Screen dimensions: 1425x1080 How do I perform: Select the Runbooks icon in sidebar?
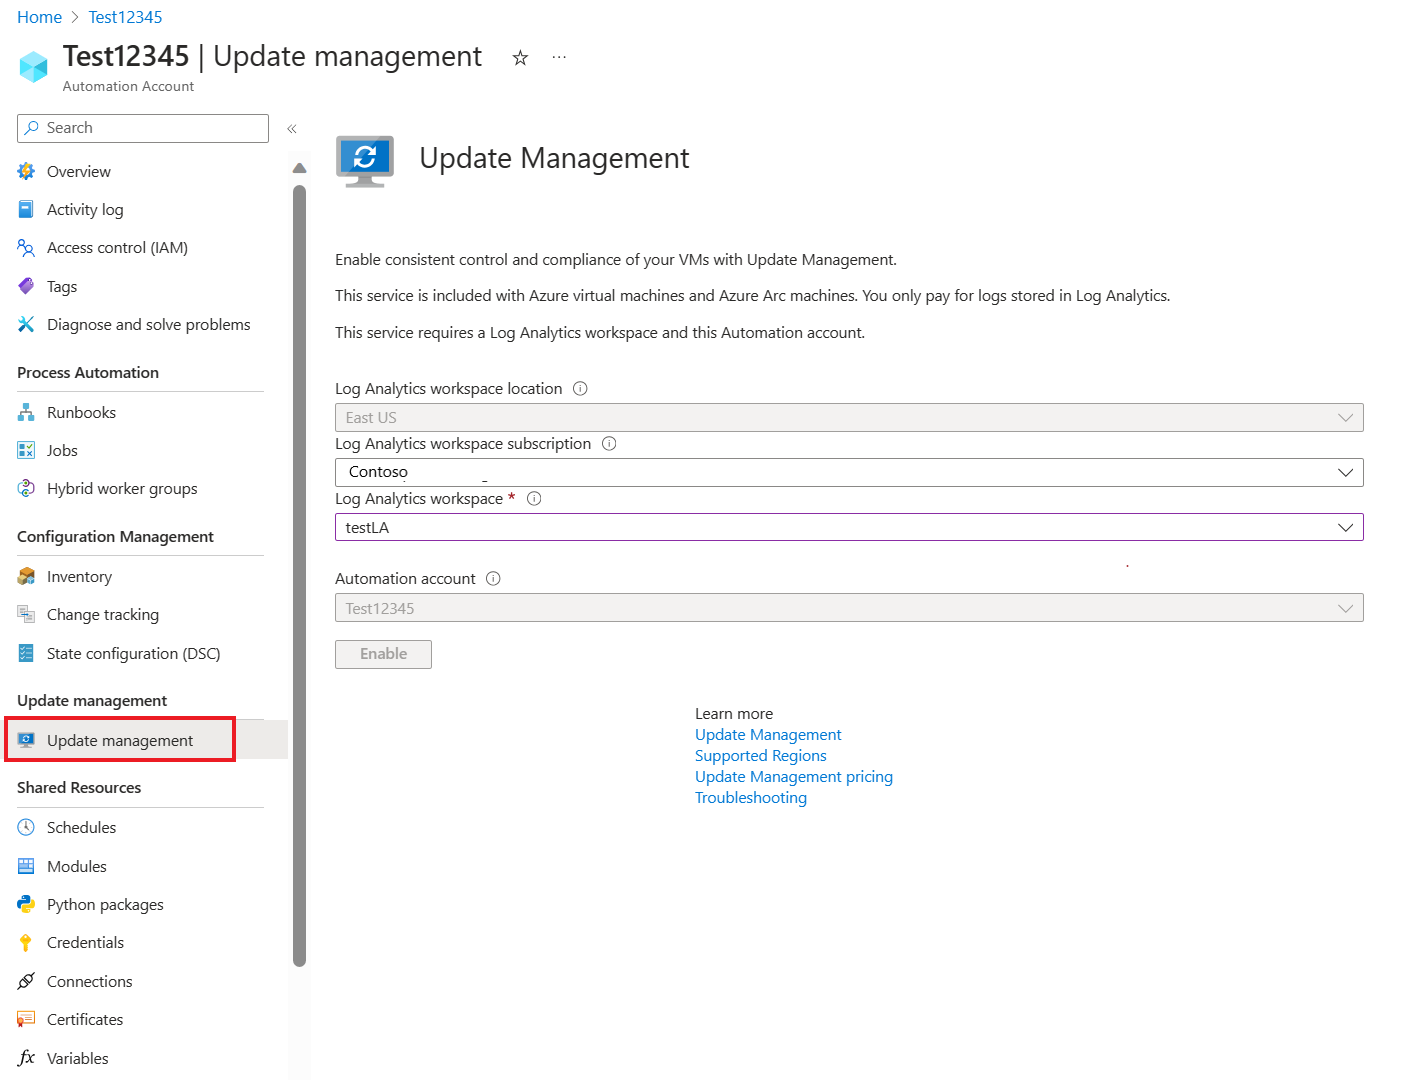point(26,411)
